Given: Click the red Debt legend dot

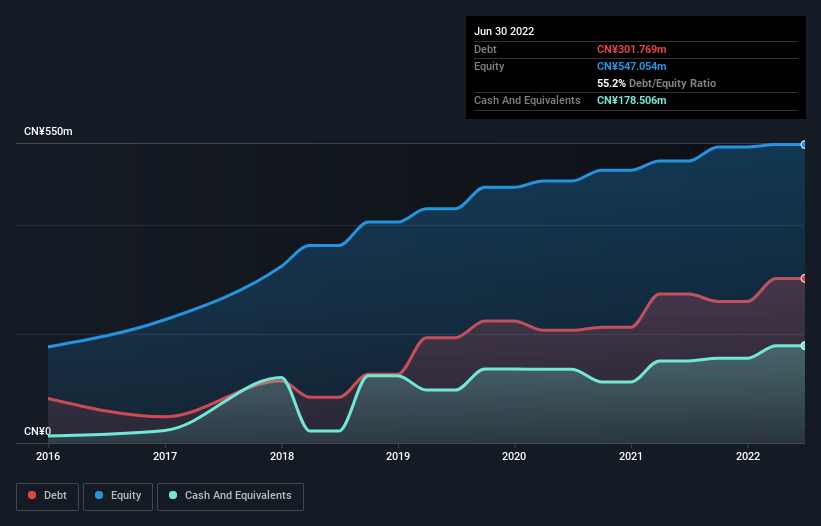Looking at the screenshot, I should pos(32,495).
